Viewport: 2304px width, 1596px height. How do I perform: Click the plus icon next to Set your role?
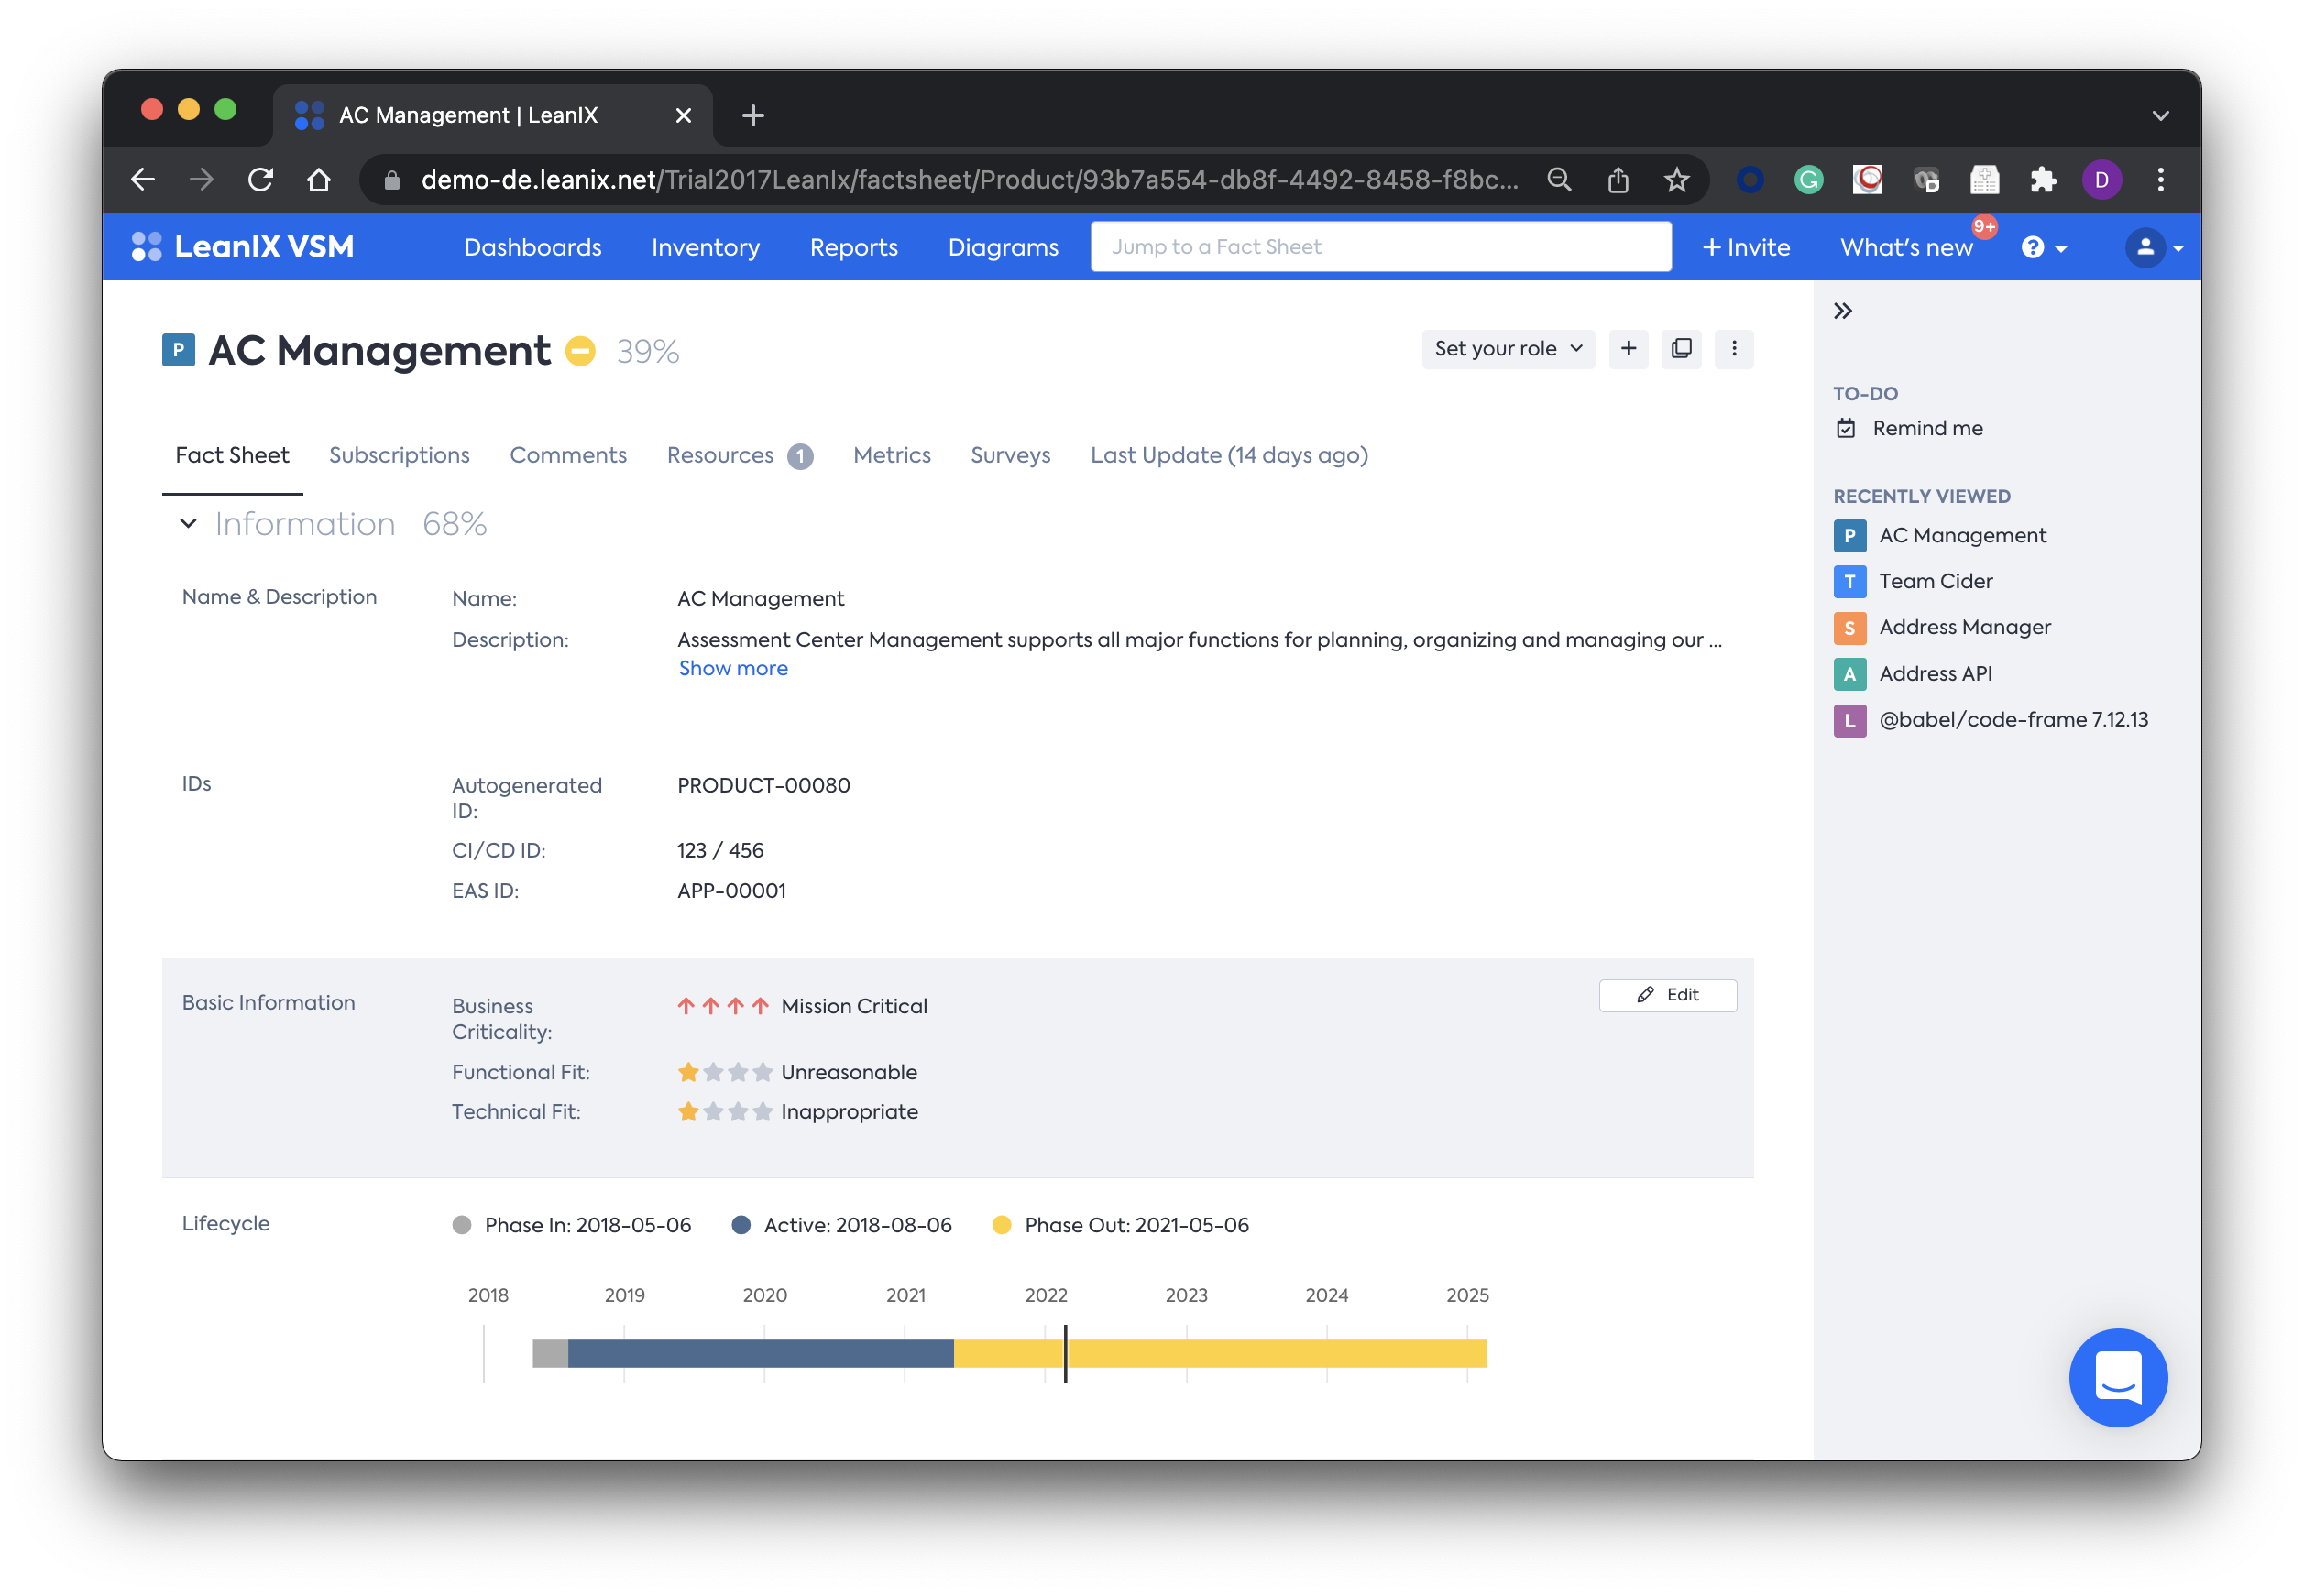(1628, 348)
